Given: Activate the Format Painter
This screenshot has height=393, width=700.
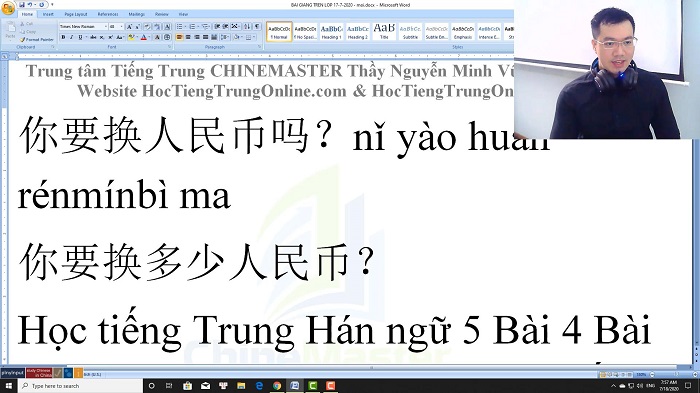Looking at the screenshot, I should coord(37,39).
